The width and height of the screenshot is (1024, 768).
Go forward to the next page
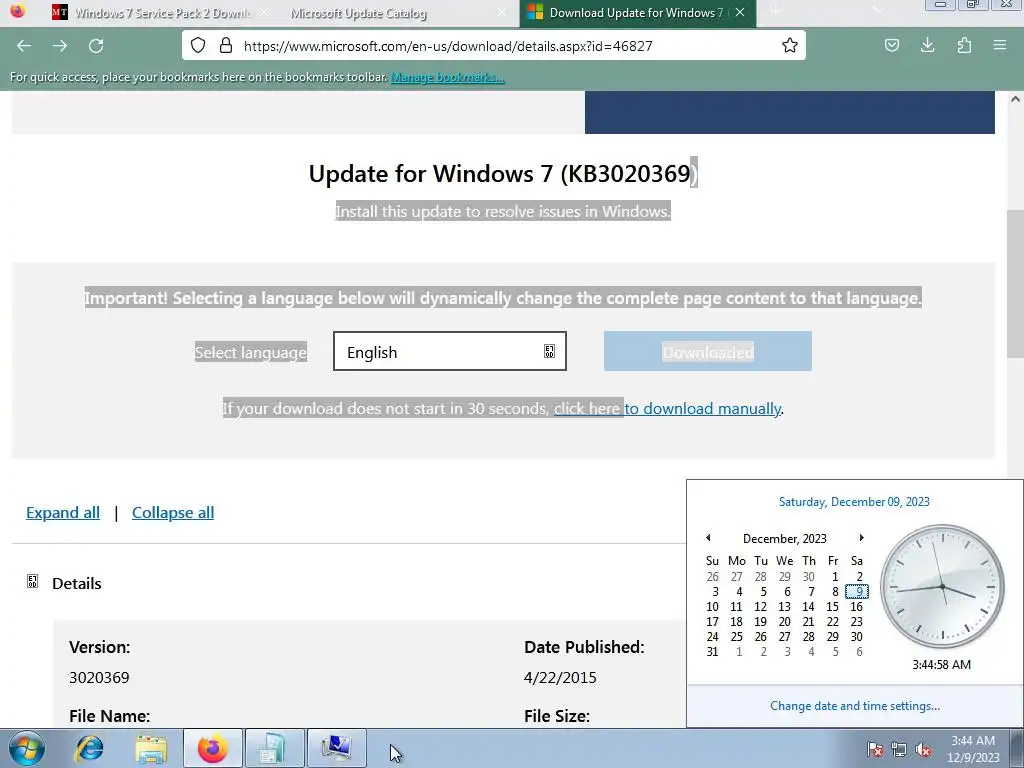tap(60, 46)
